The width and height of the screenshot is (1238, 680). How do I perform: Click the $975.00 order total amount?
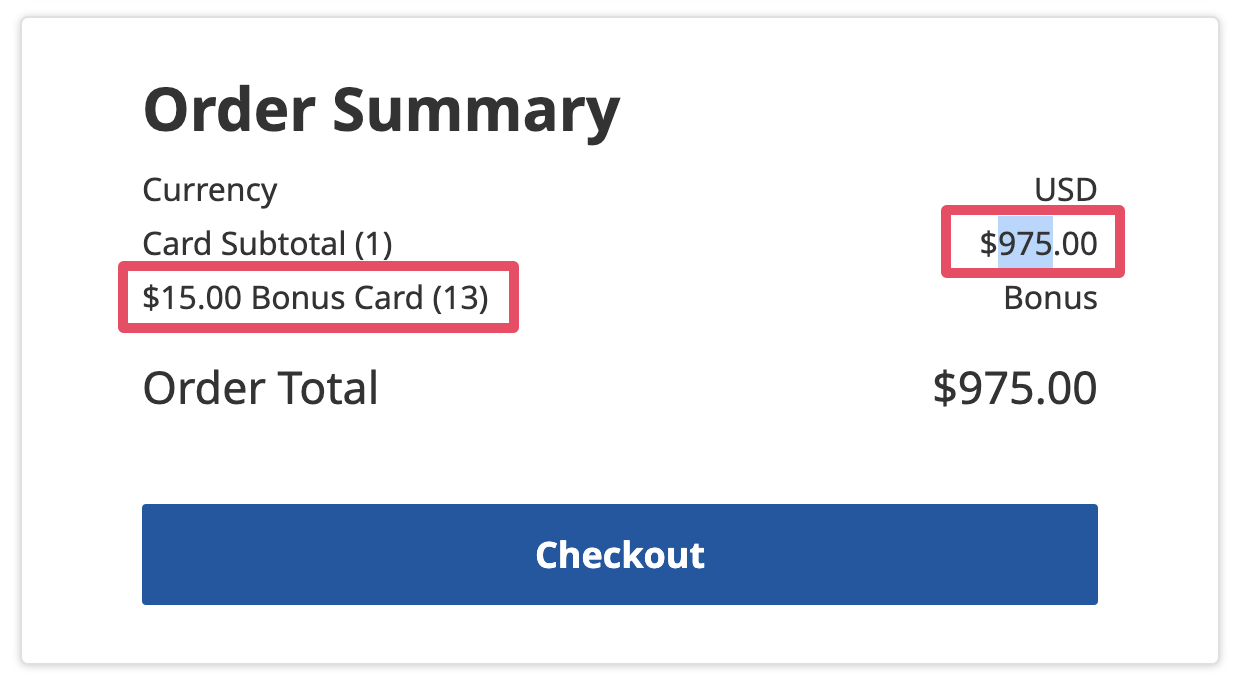[x=1014, y=388]
